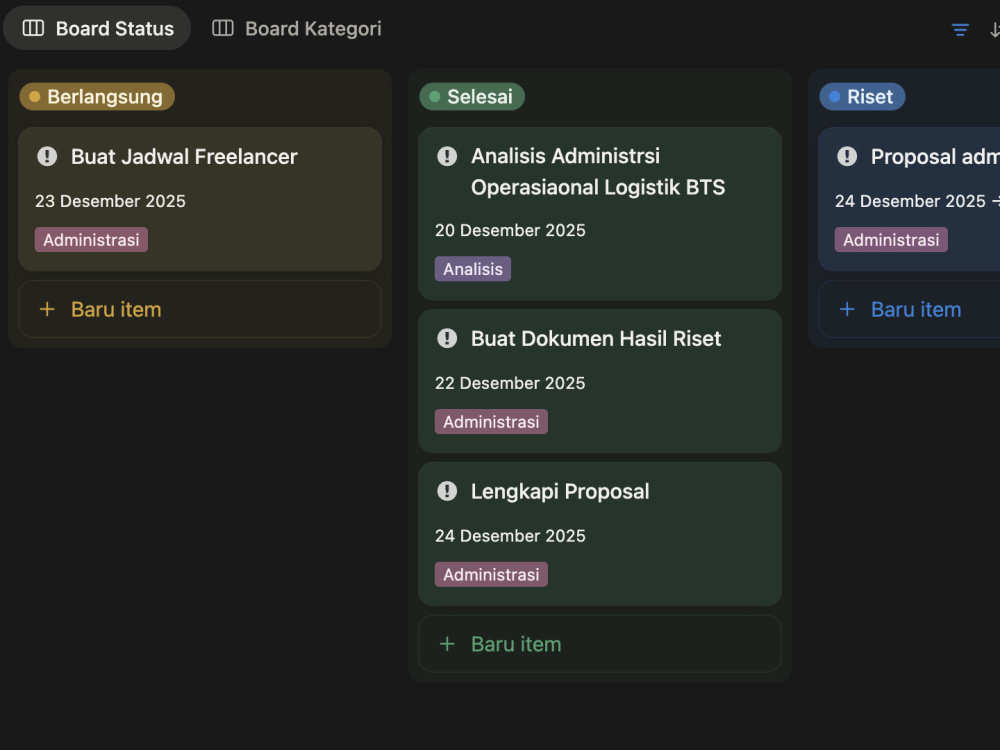Click Administrasi tag on Lengkapi Proposal

(x=491, y=575)
